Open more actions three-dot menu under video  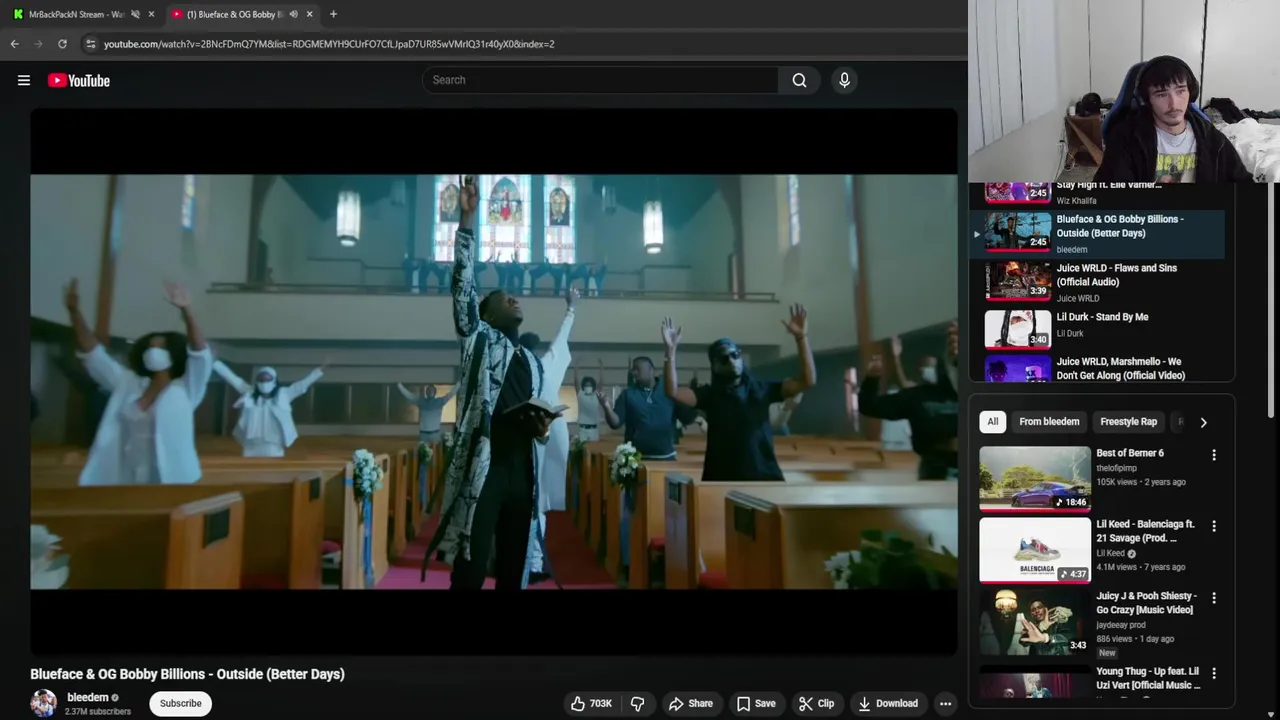tap(945, 703)
